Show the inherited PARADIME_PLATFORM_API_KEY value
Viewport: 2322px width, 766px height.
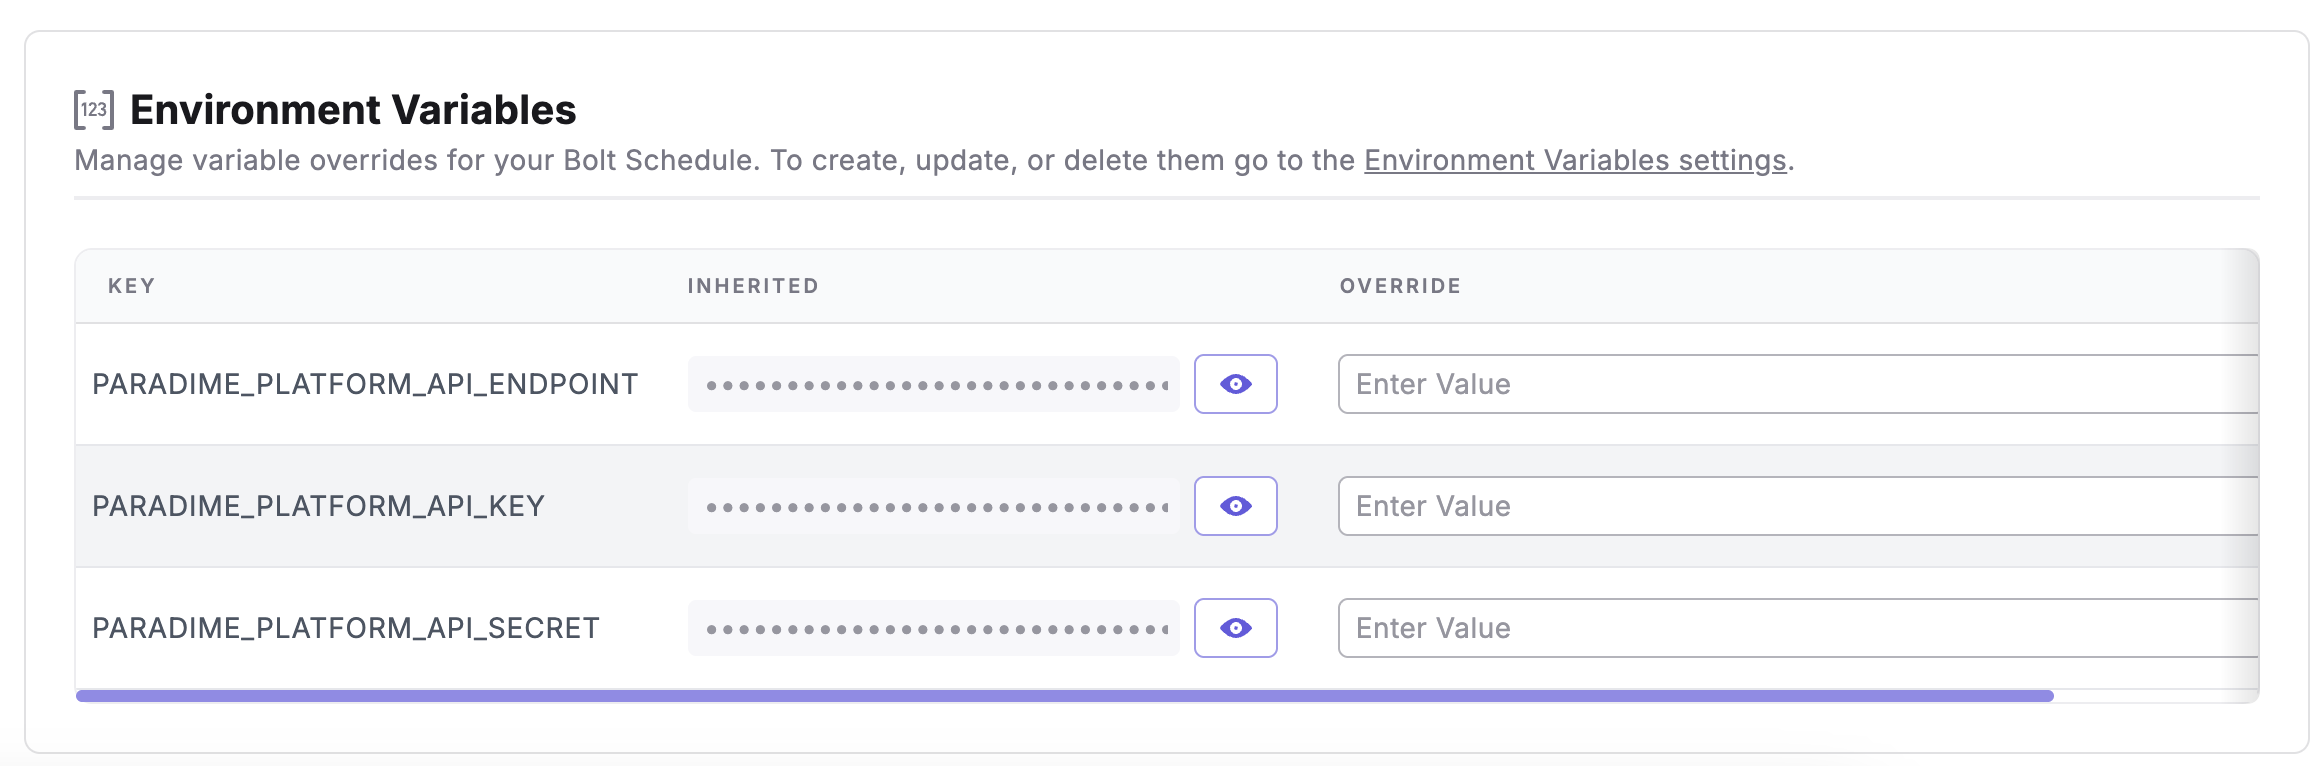coord(1235,506)
